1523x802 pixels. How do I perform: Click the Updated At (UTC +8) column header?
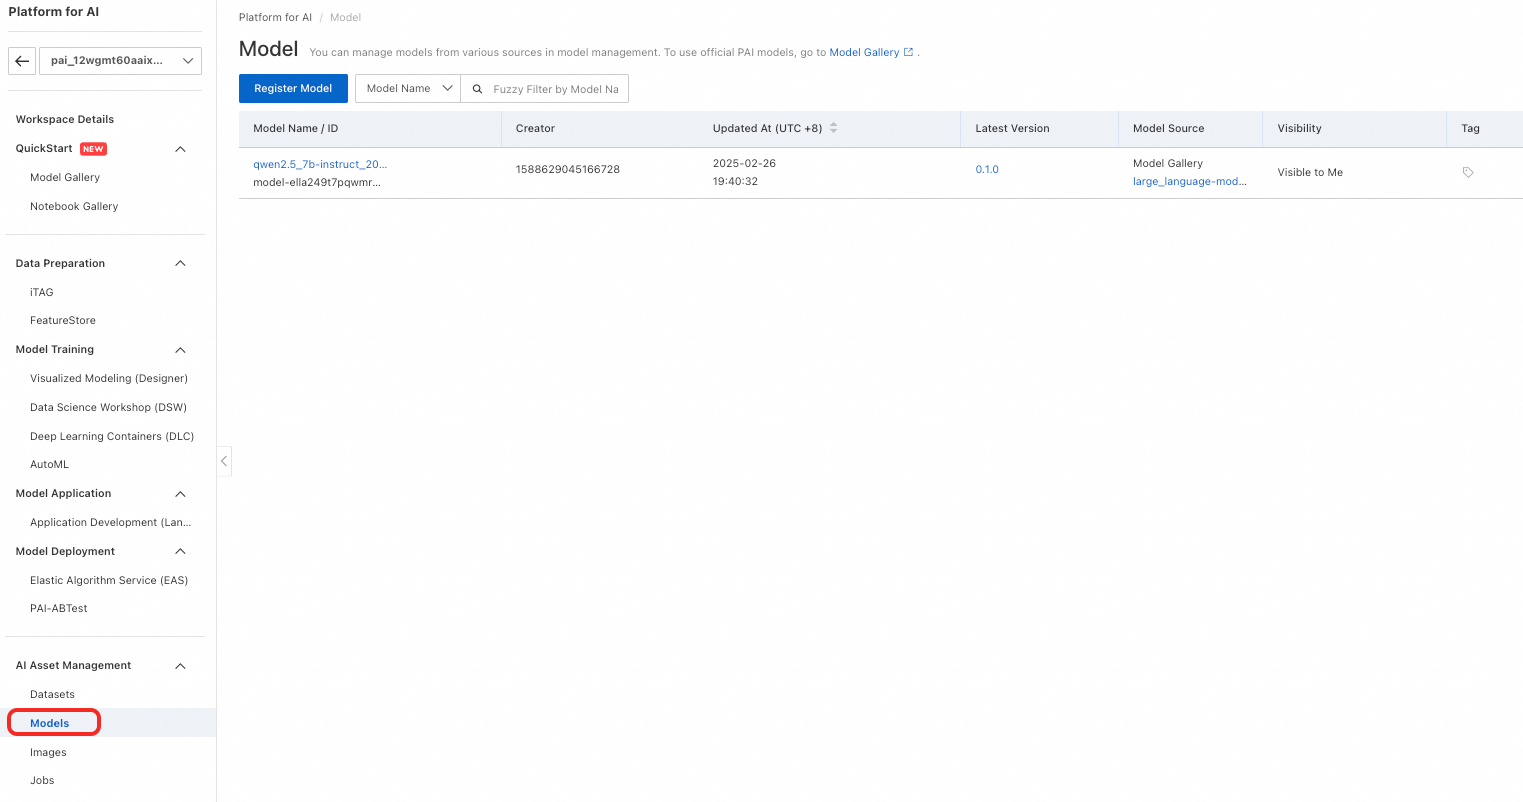tap(767, 128)
